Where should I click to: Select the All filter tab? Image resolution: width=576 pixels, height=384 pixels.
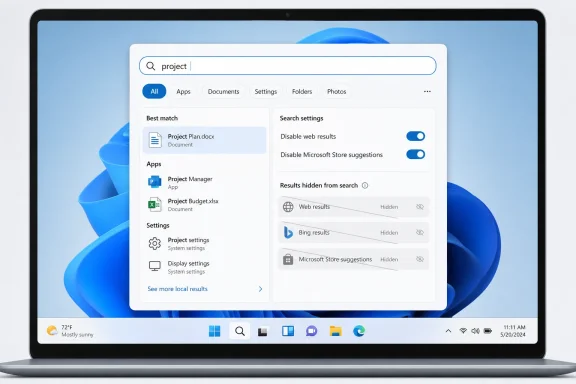pyautogui.click(x=154, y=91)
